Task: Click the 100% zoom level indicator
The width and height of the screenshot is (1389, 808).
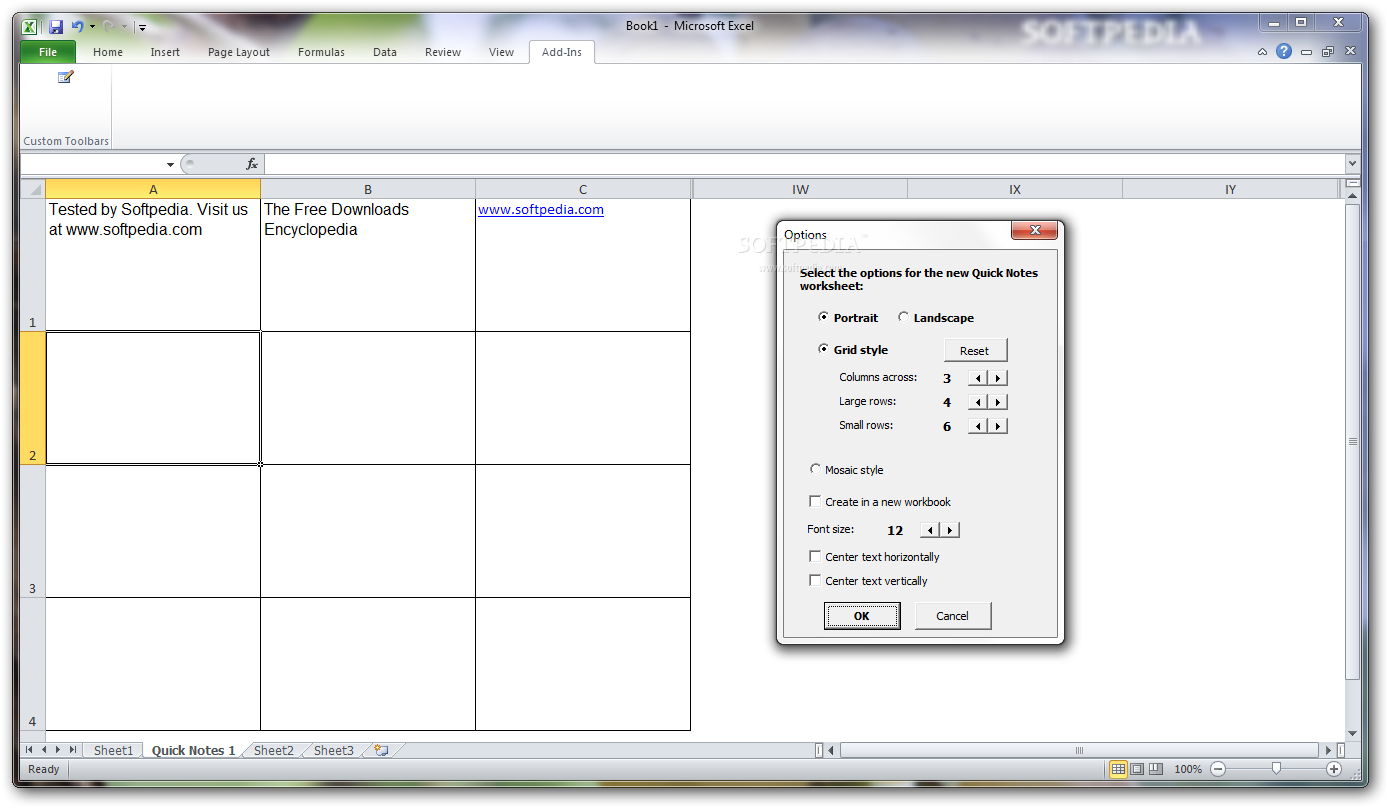Action: 1188,769
